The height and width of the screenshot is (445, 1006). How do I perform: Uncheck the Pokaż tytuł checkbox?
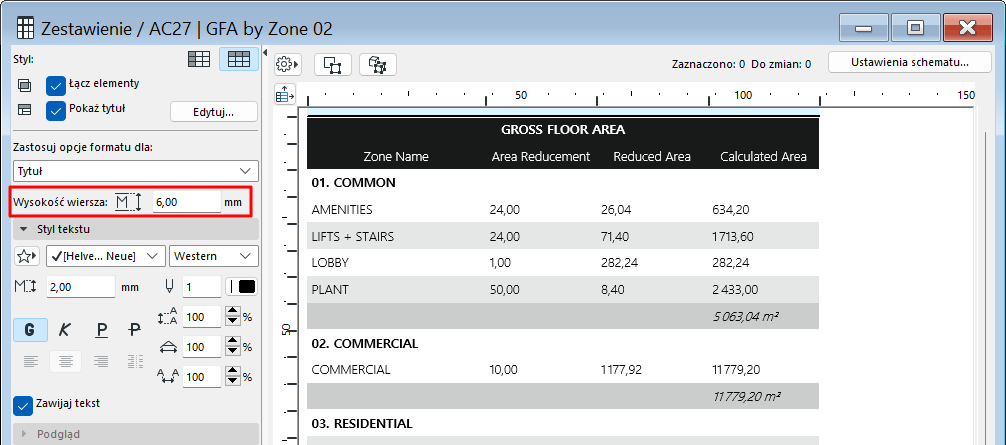56,109
